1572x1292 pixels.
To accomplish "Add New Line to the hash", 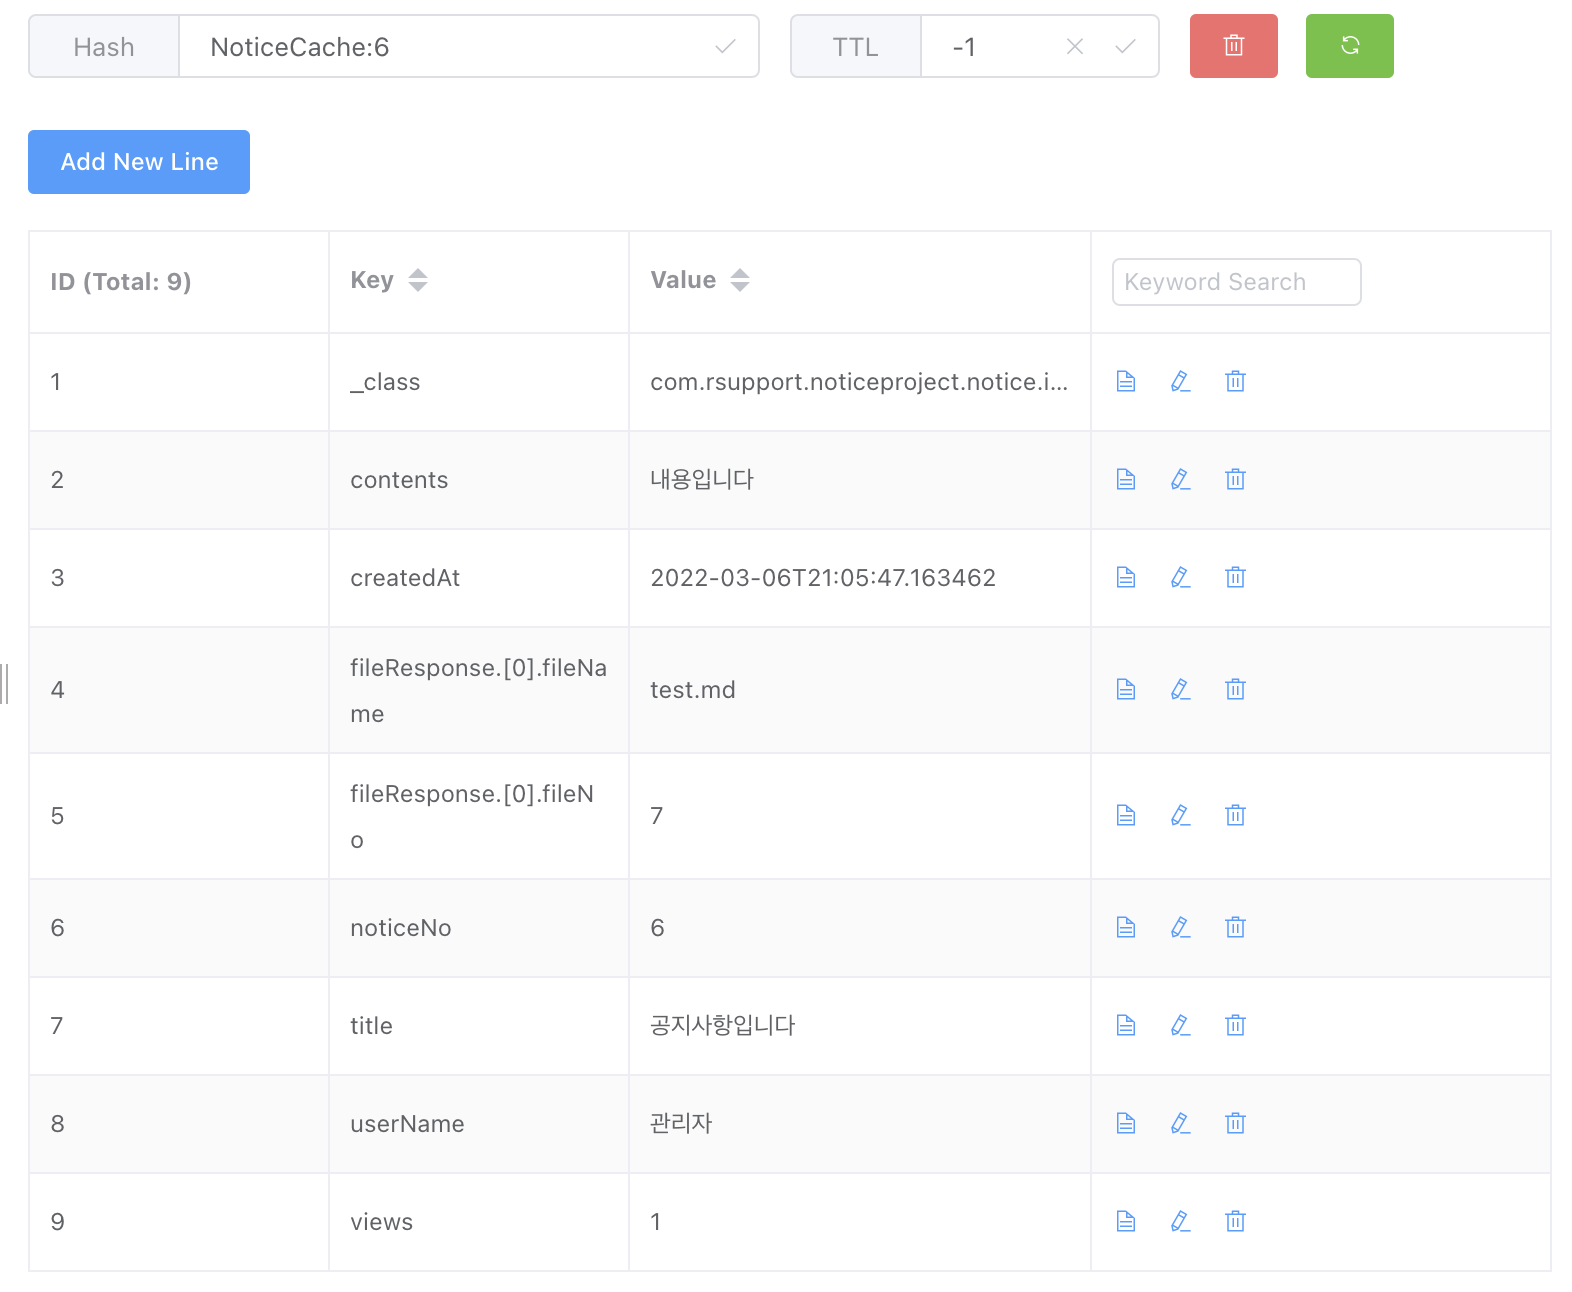I will click(139, 162).
